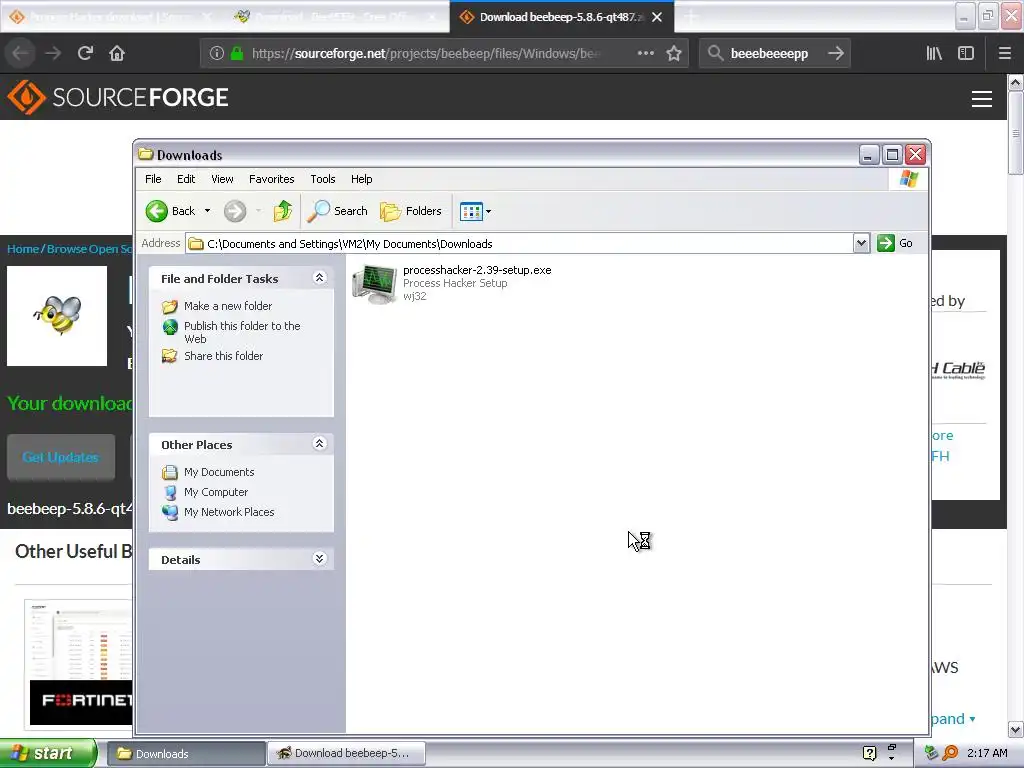Click the My Network Places icon
Image resolution: width=1024 pixels, height=768 pixels.
click(170, 513)
